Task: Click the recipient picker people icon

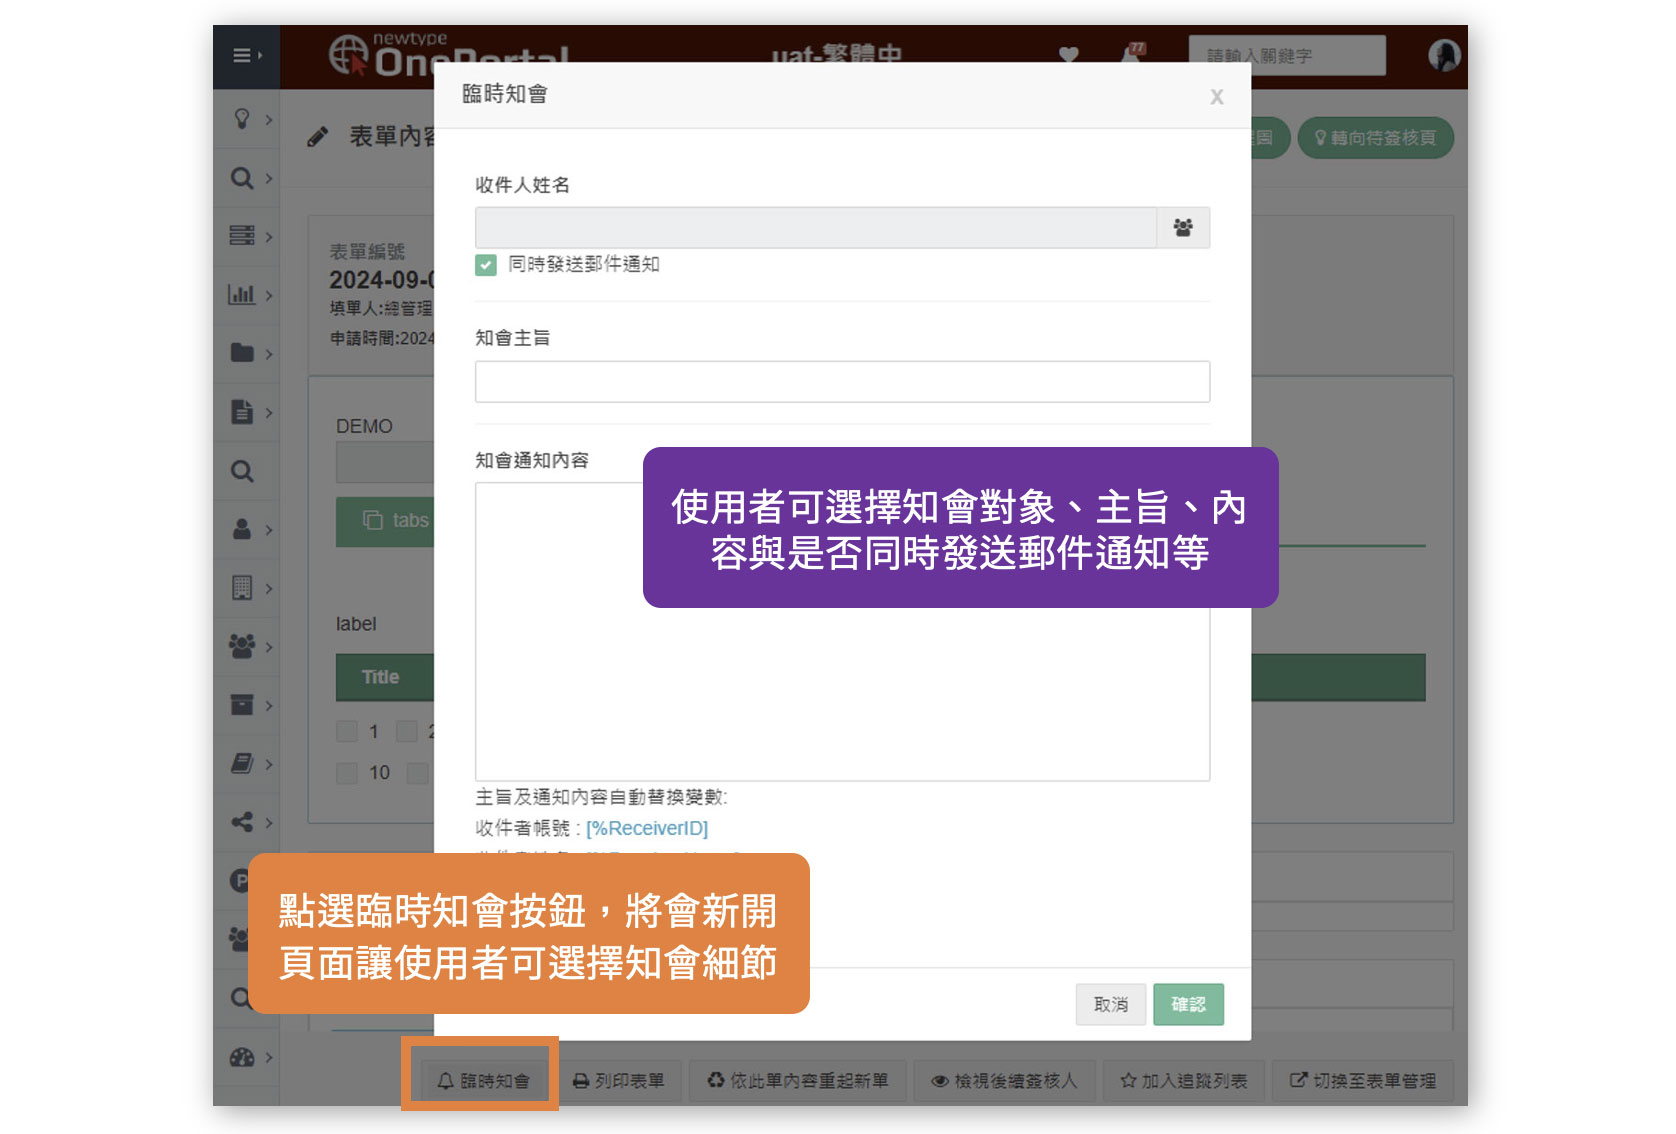Action: tap(1183, 228)
